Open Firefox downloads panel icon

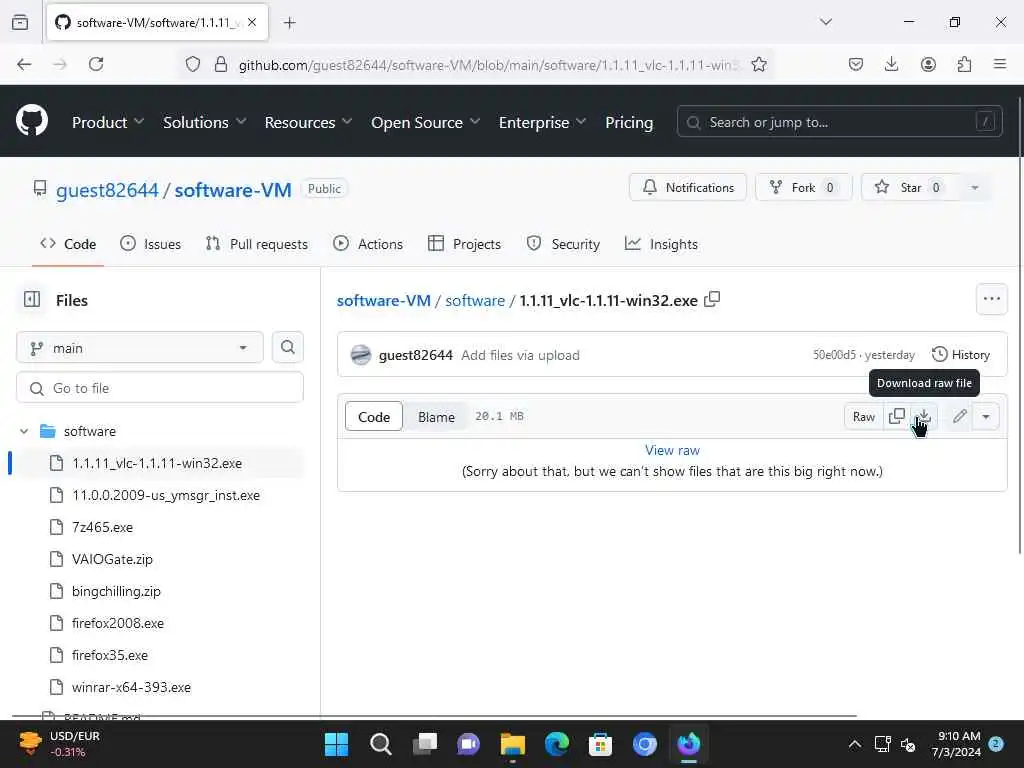point(891,64)
